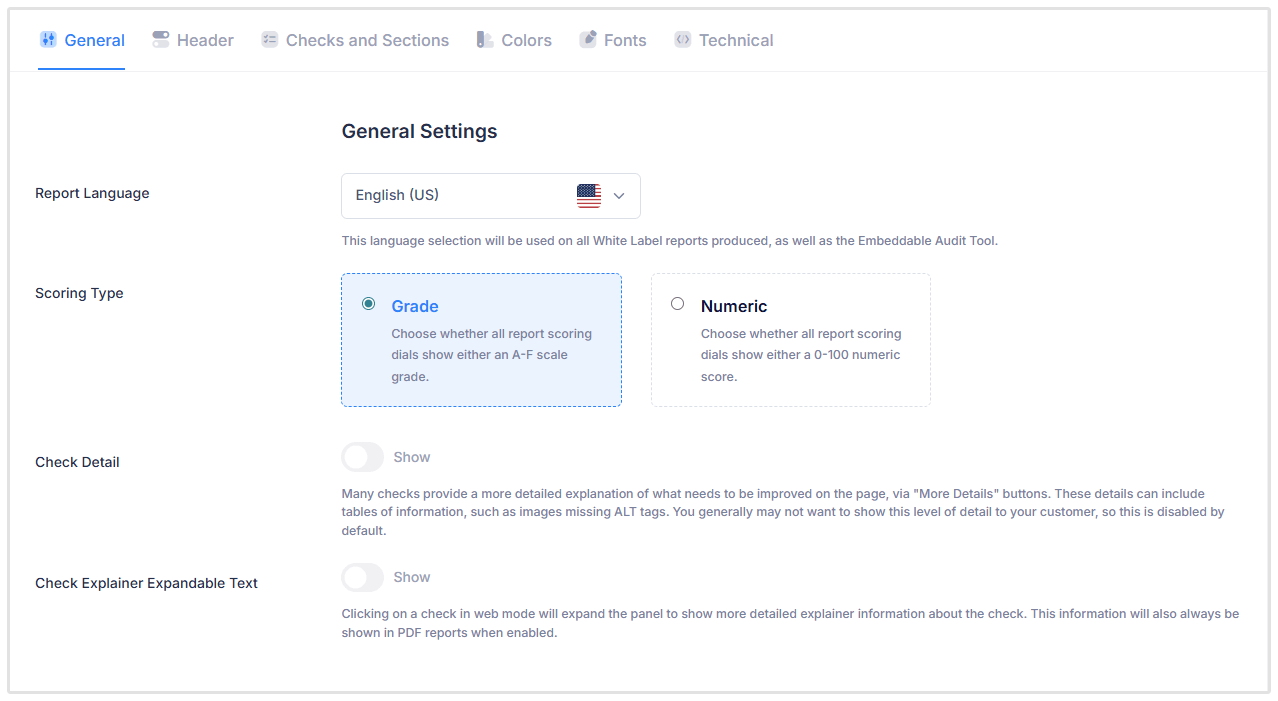The height and width of the screenshot is (701, 1278).
Task: Switch to the Header tab
Action: (205, 40)
